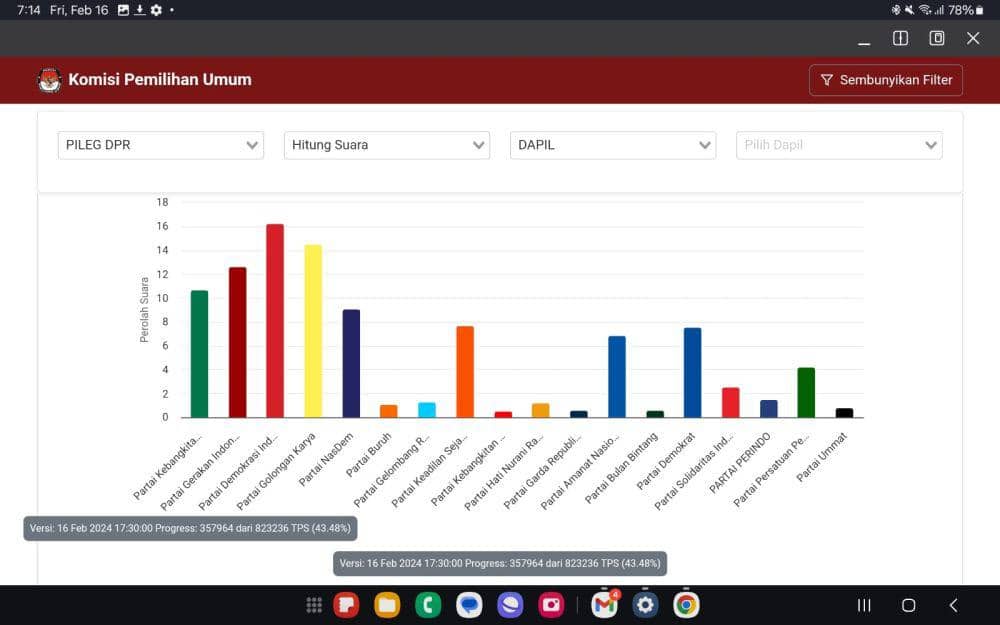This screenshot has width=1000, height=625.
Task: Click the Partai NasDem axis label
Action: coord(326,459)
